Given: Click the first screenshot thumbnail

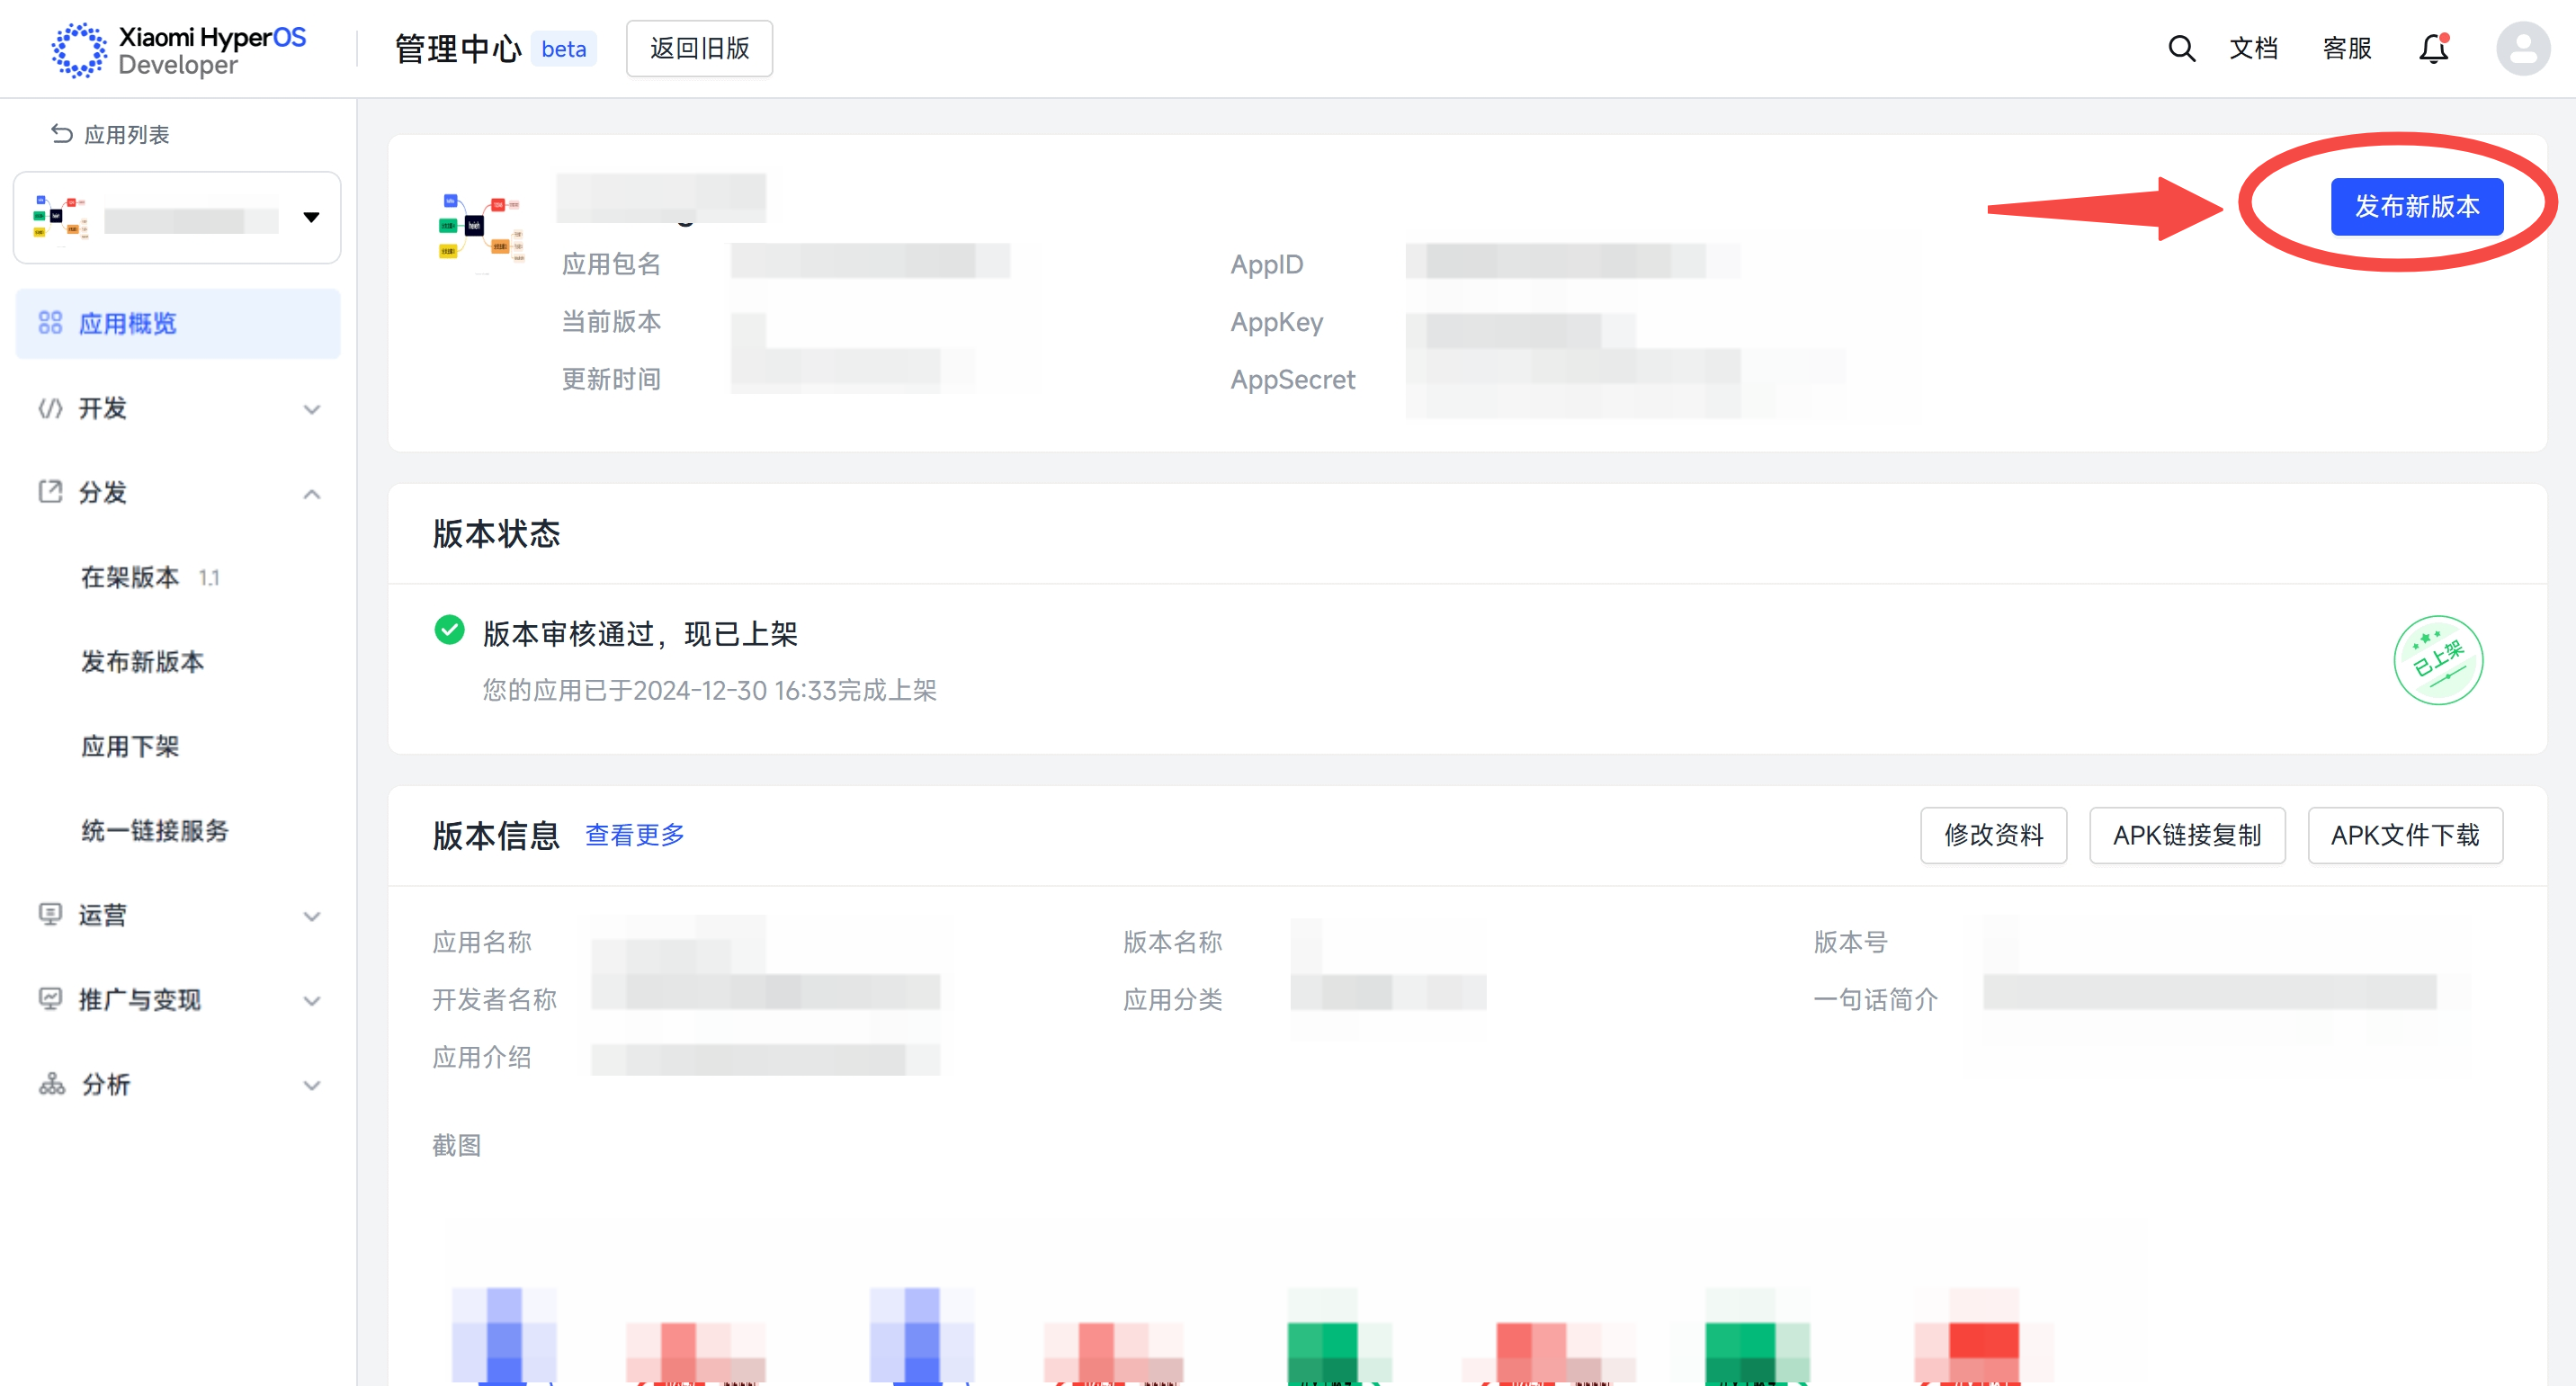Looking at the screenshot, I should click(x=505, y=1335).
